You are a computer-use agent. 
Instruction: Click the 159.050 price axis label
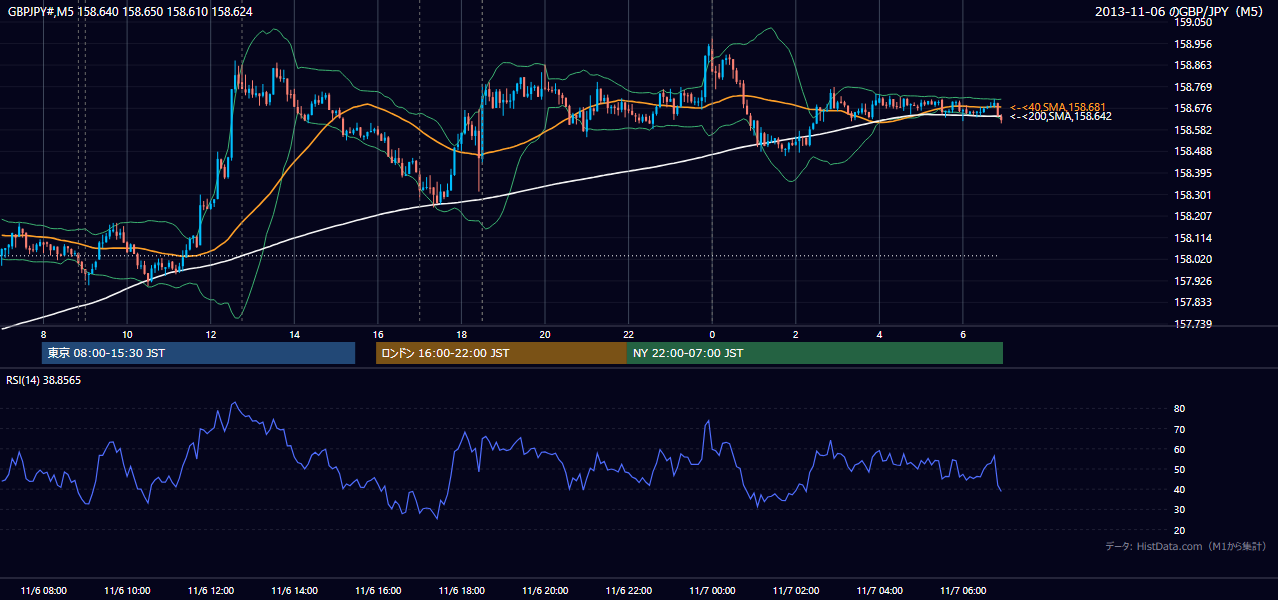point(1193,23)
